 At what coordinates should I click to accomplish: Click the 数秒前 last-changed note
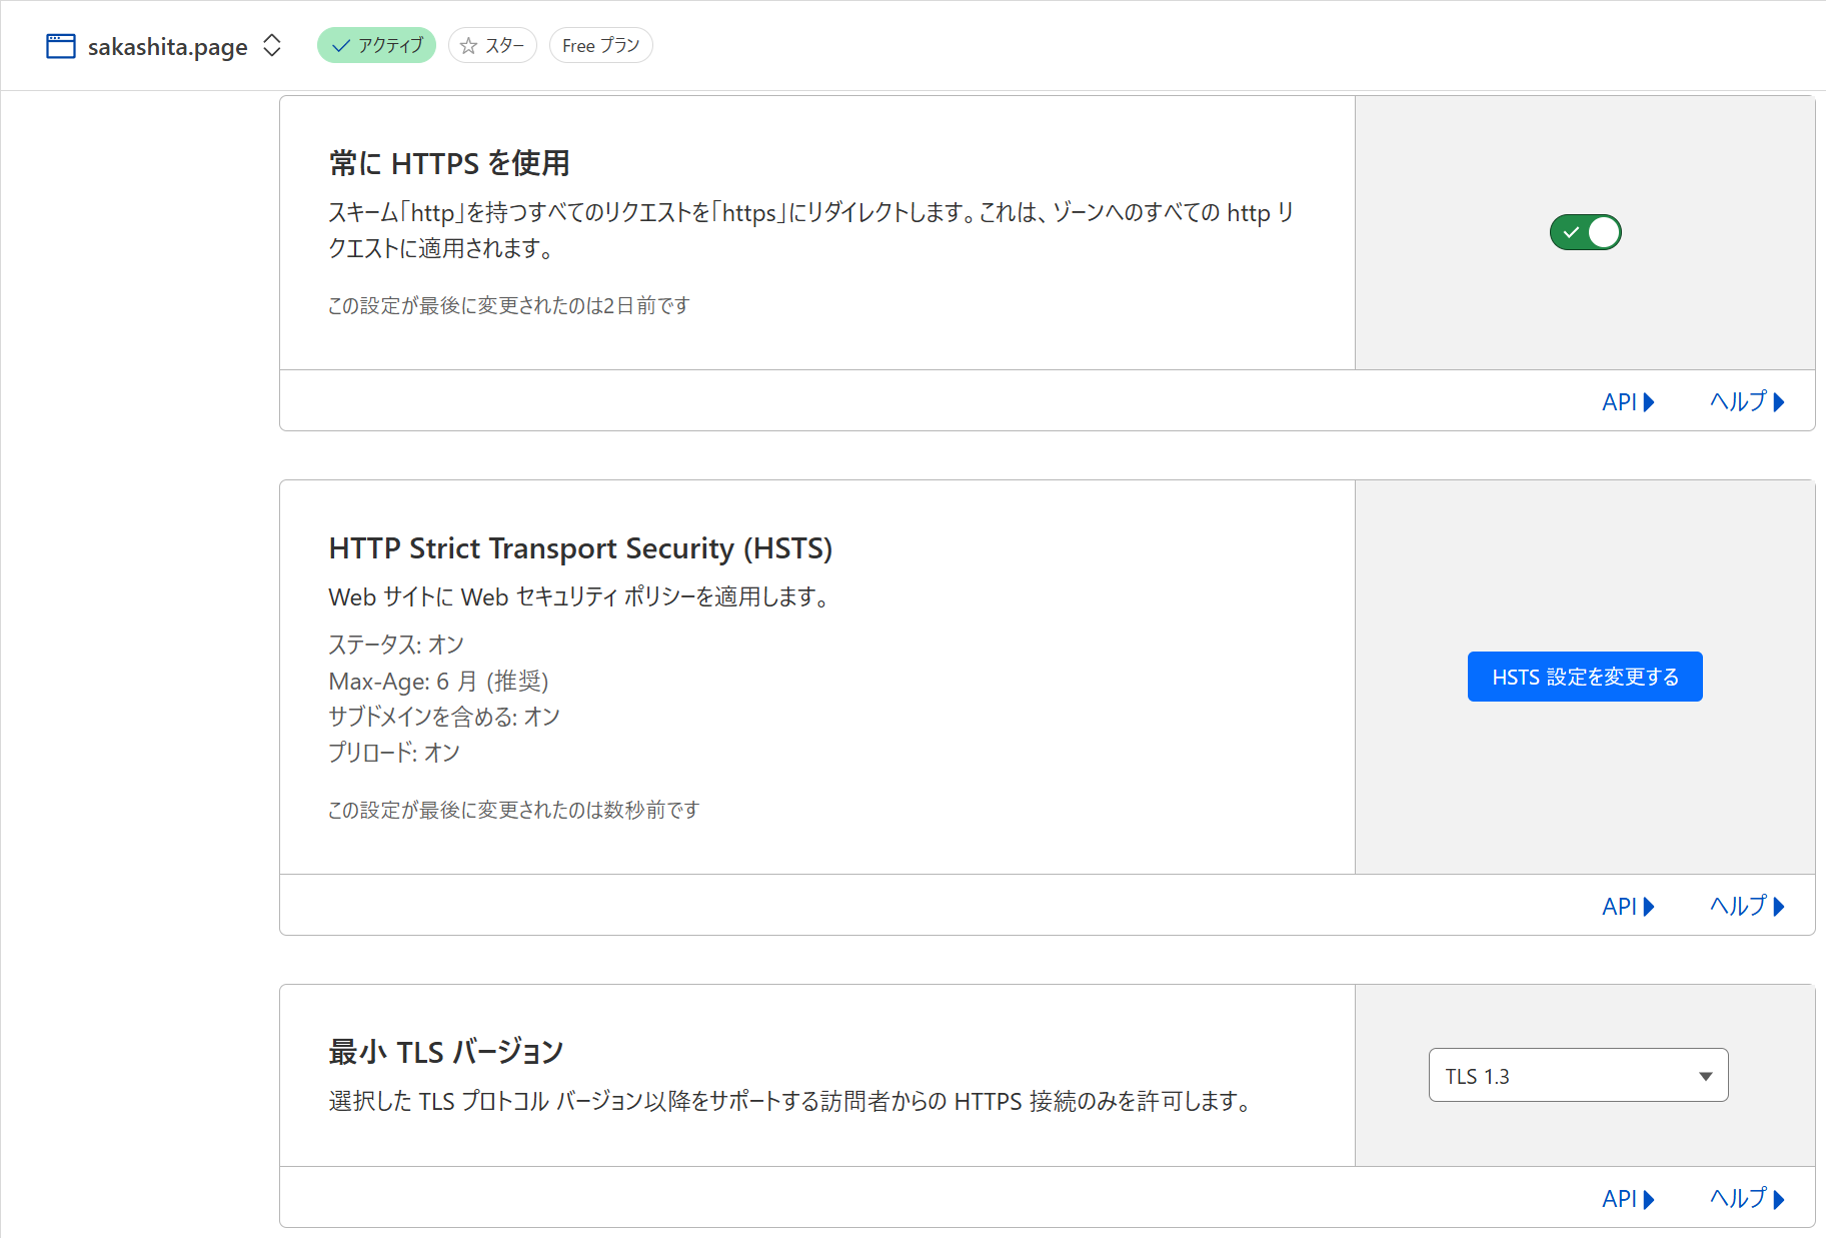click(x=514, y=810)
